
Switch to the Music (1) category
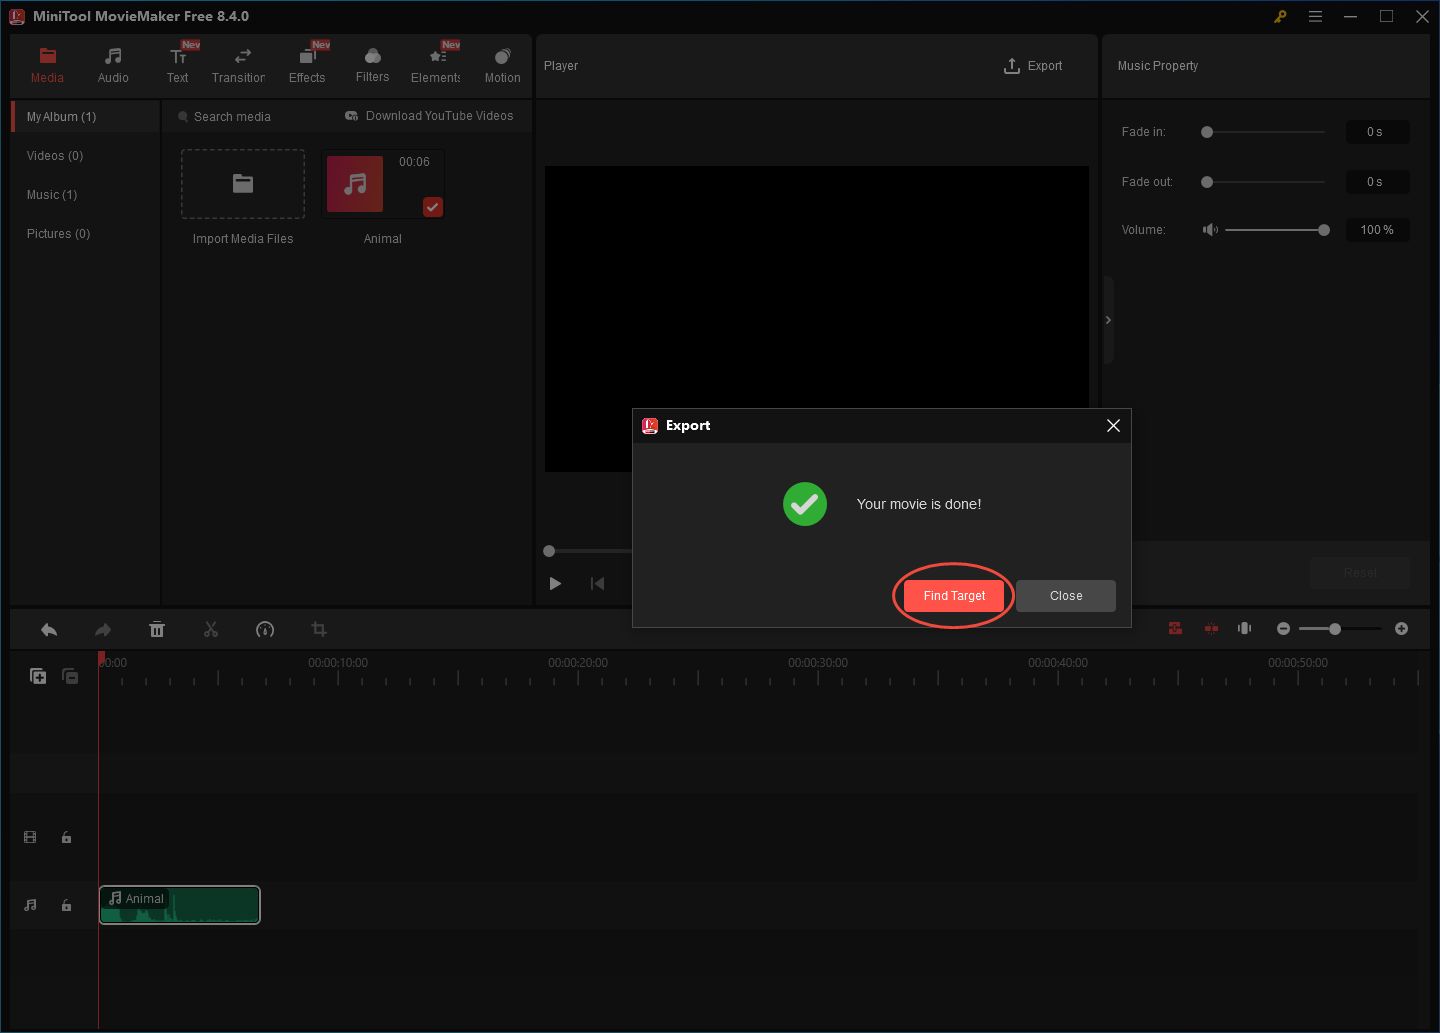pos(52,194)
